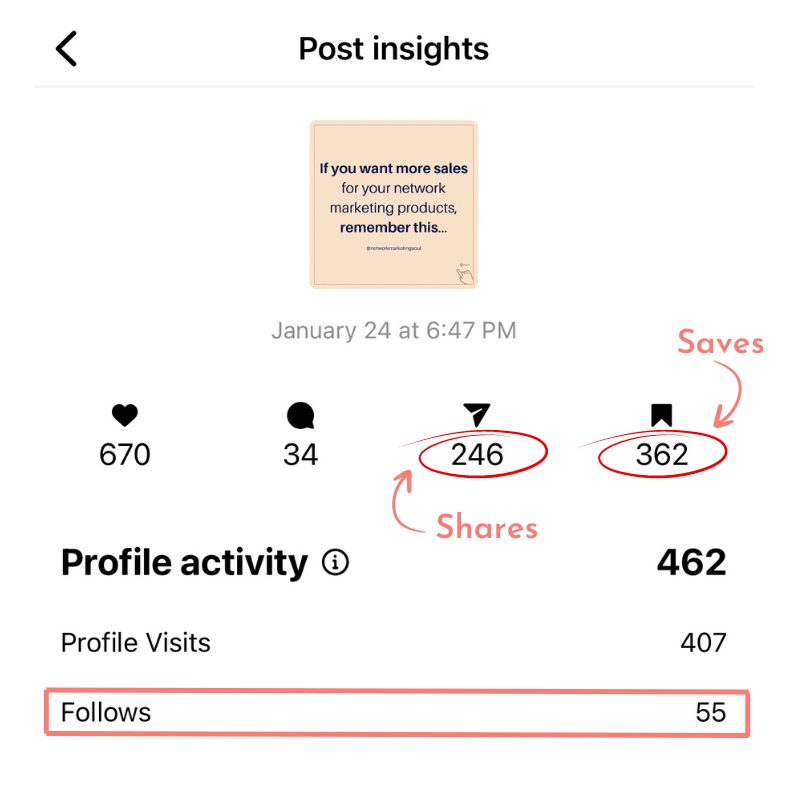Screen dimensions: 788x800
Task: Tap the paper plane shares icon
Action: (477, 415)
